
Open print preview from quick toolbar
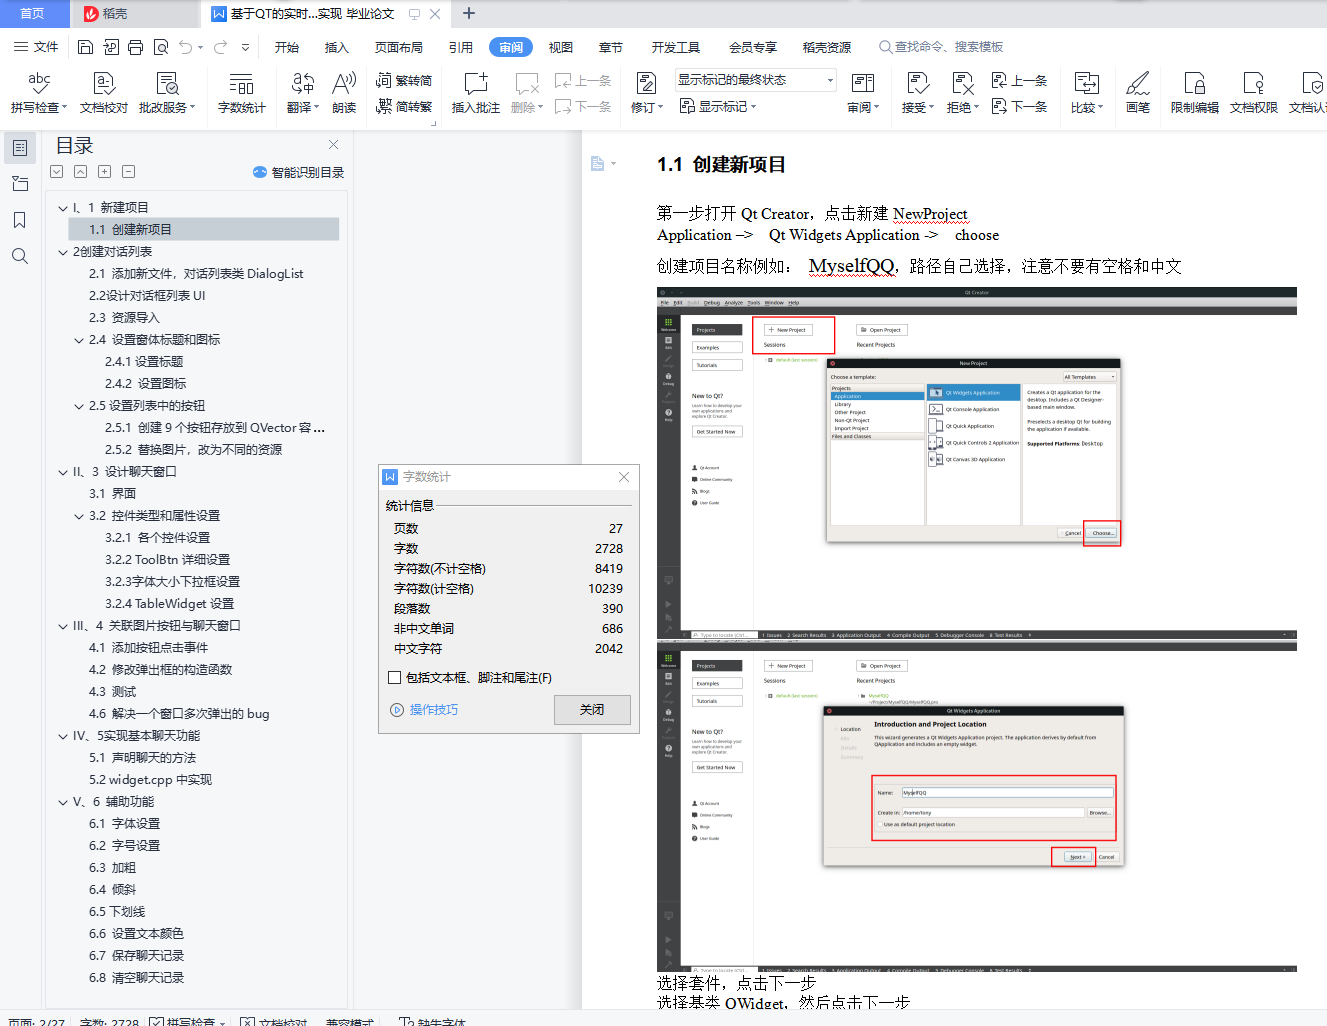coord(160,47)
